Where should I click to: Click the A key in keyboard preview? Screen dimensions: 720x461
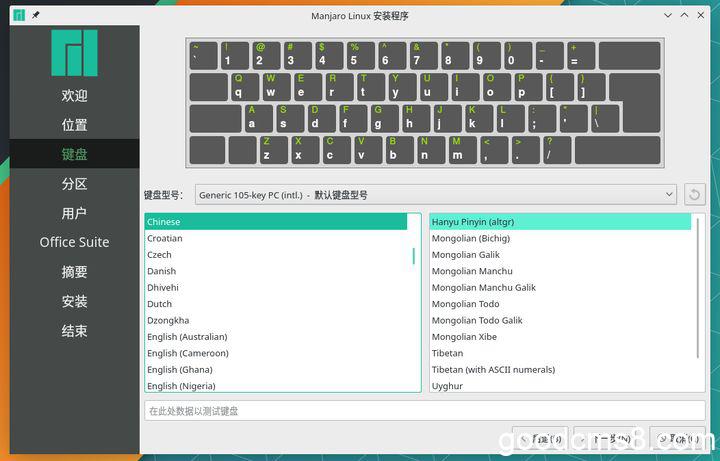pos(259,118)
